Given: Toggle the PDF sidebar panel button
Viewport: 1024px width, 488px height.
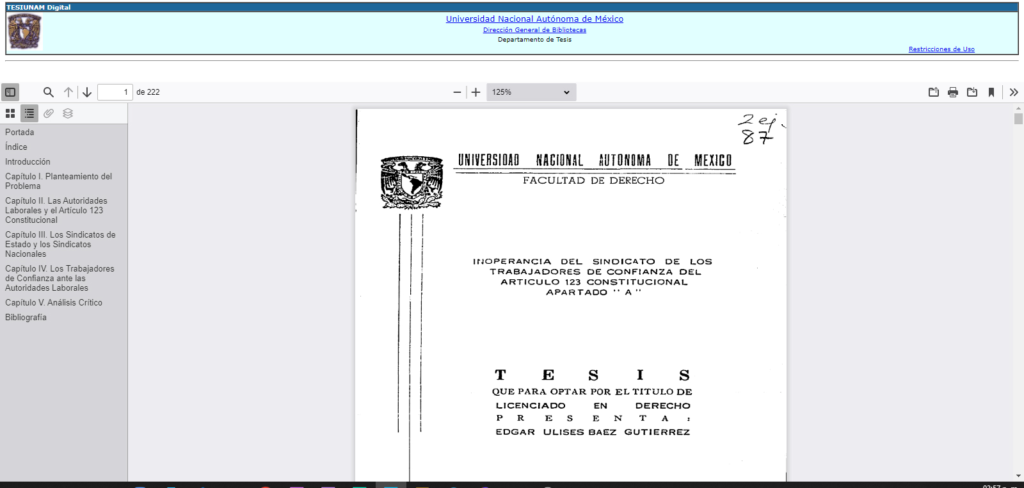Looking at the screenshot, I should click(x=10, y=92).
